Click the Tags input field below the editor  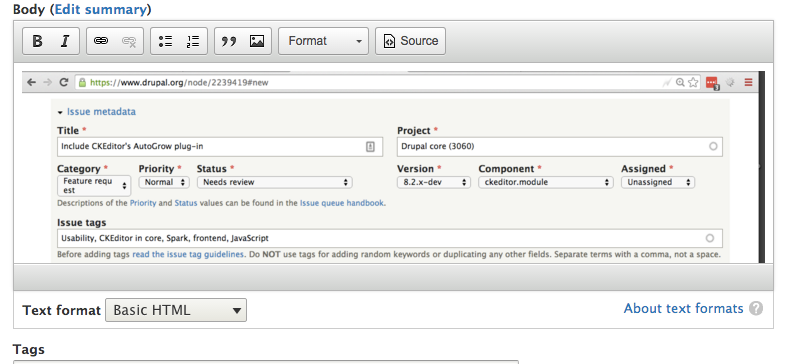266,362
